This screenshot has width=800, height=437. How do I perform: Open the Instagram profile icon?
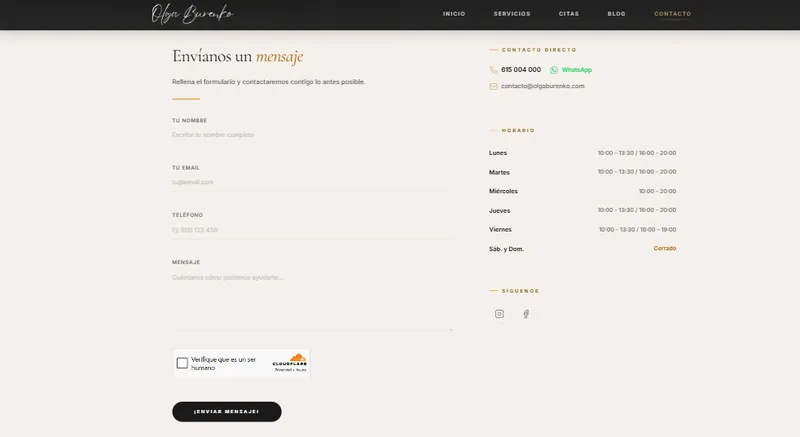click(499, 314)
